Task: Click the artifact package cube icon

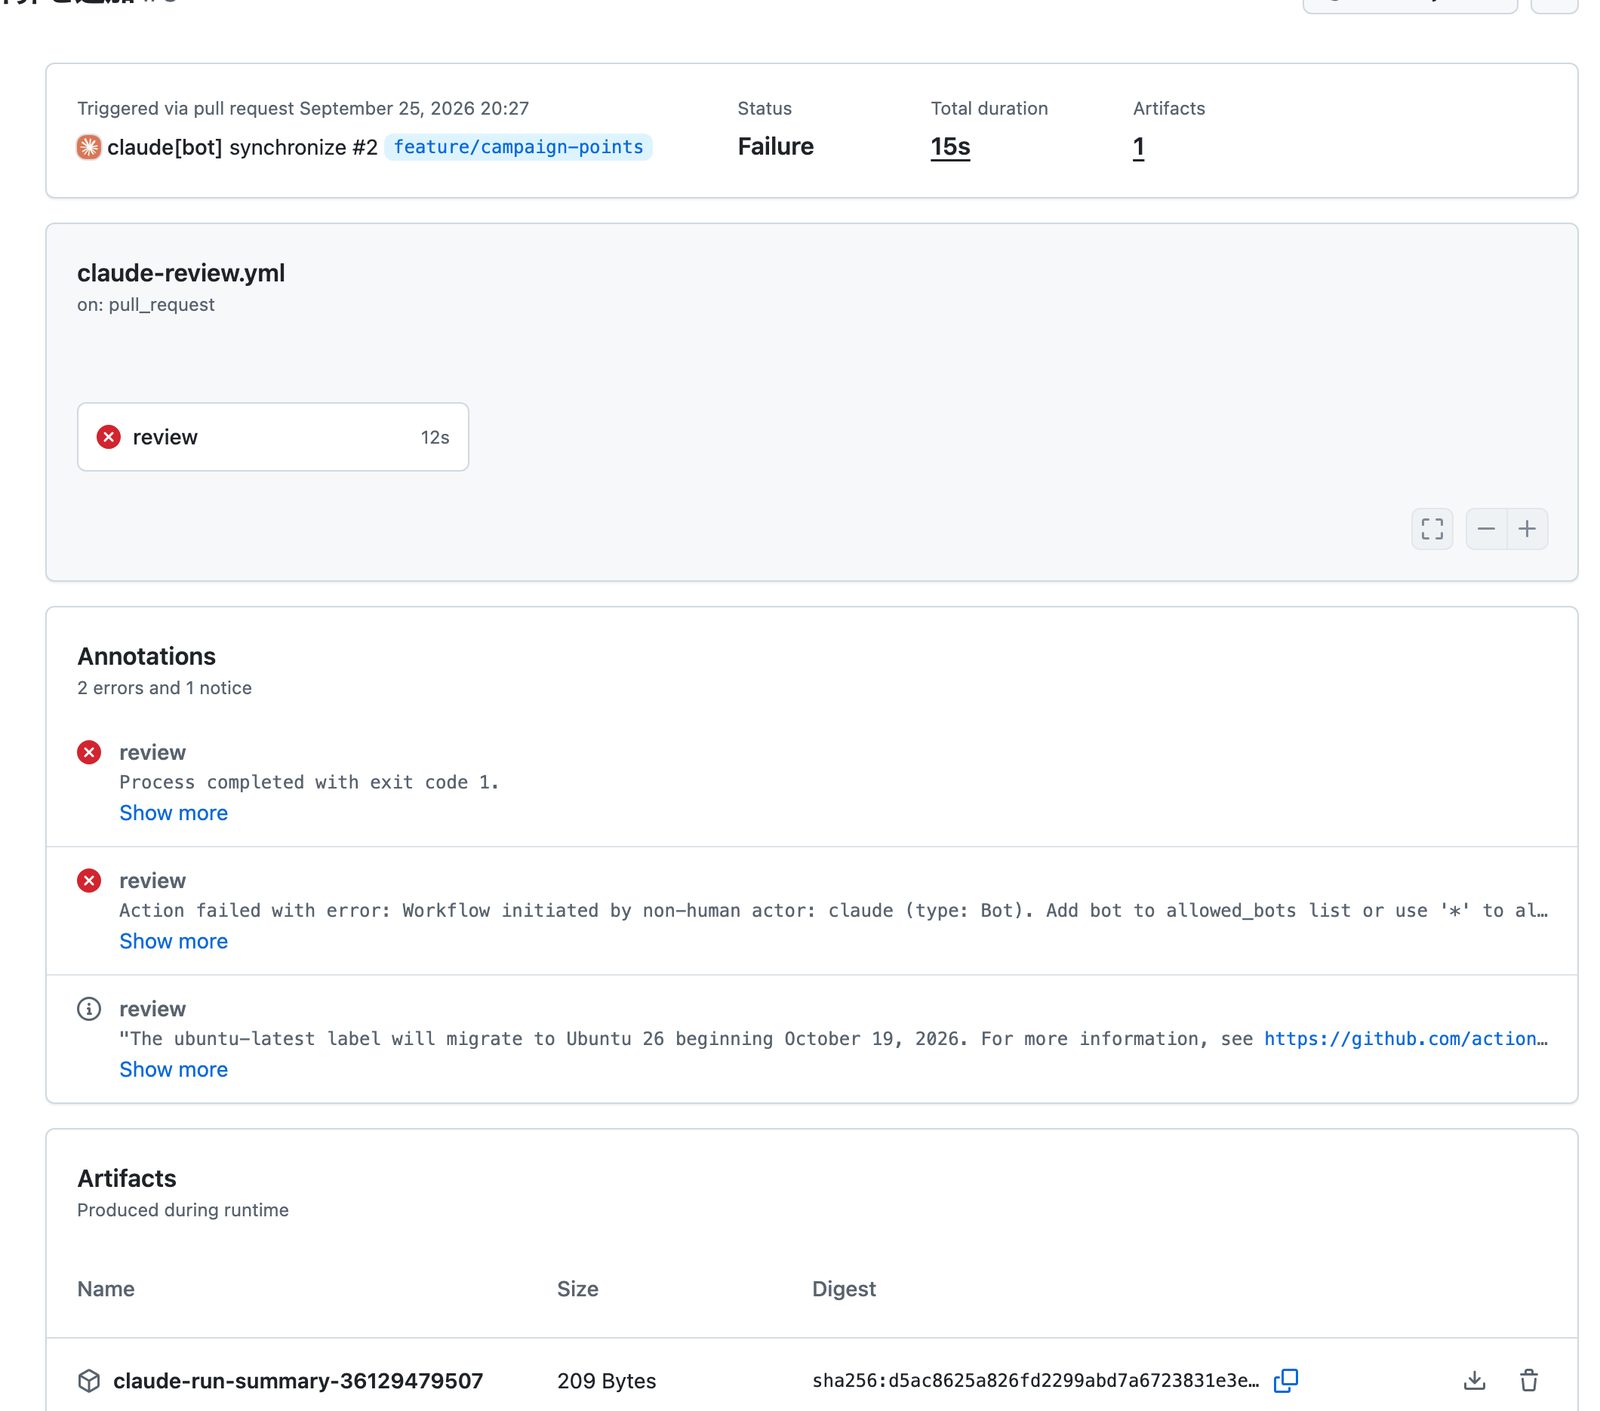Action: click(x=89, y=1381)
